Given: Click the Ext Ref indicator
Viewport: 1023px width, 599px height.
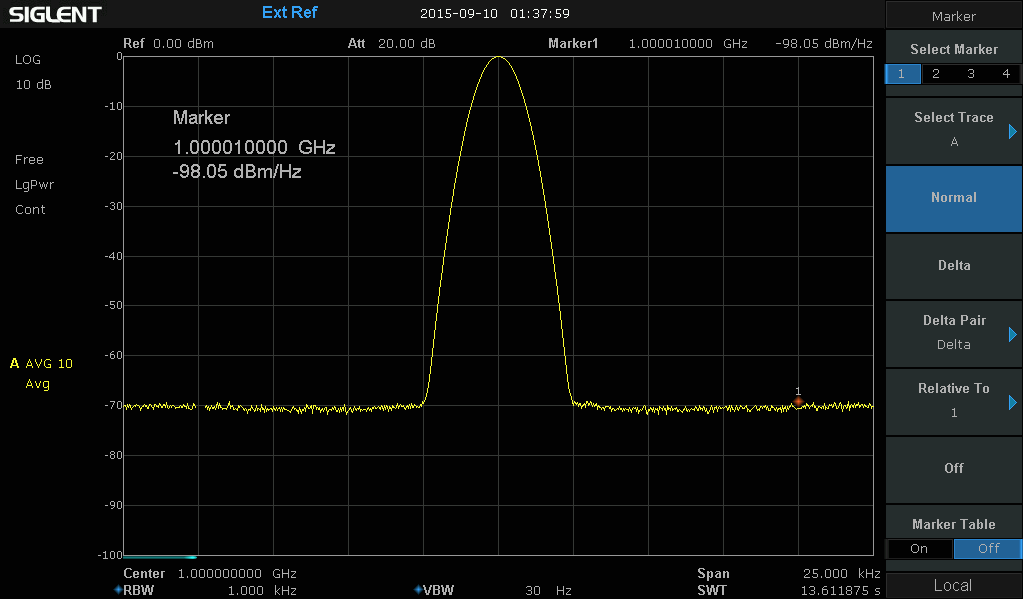Looking at the screenshot, I should point(290,12).
